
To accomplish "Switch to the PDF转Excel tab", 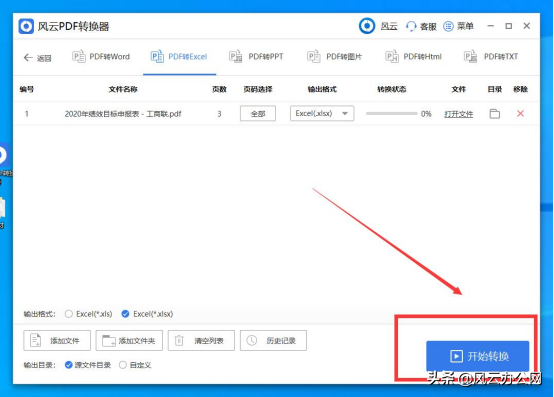I will [179, 57].
